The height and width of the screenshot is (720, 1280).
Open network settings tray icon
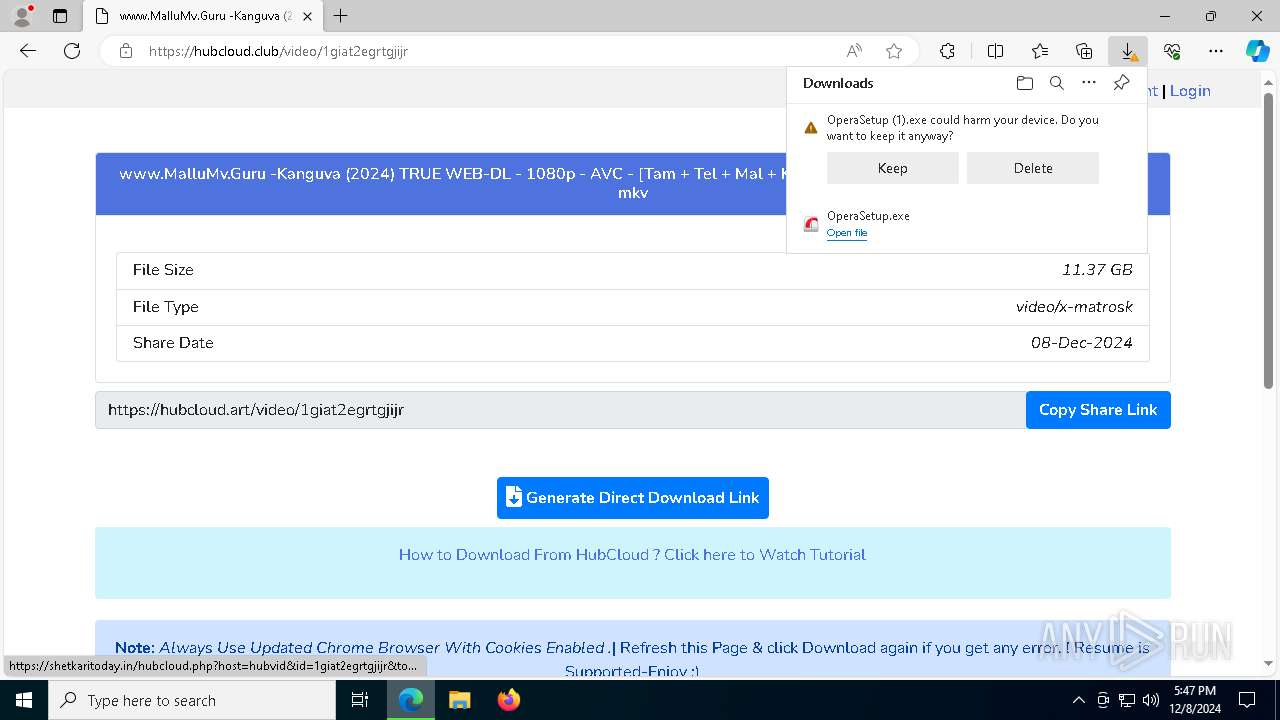tap(1127, 700)
